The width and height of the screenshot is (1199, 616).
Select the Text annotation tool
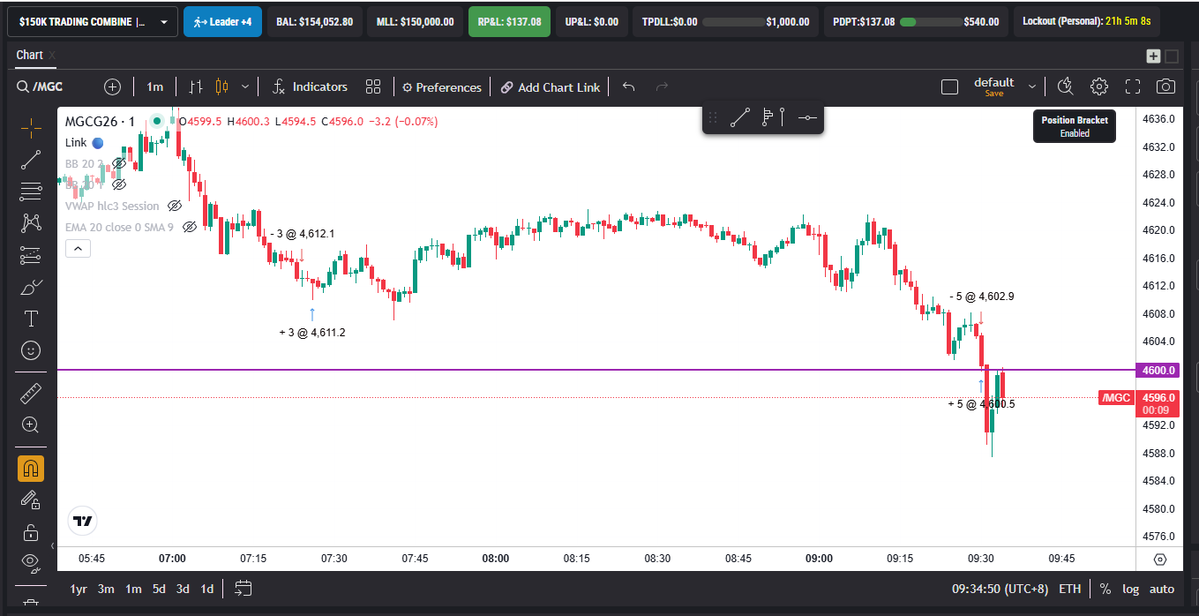(31, 319)
